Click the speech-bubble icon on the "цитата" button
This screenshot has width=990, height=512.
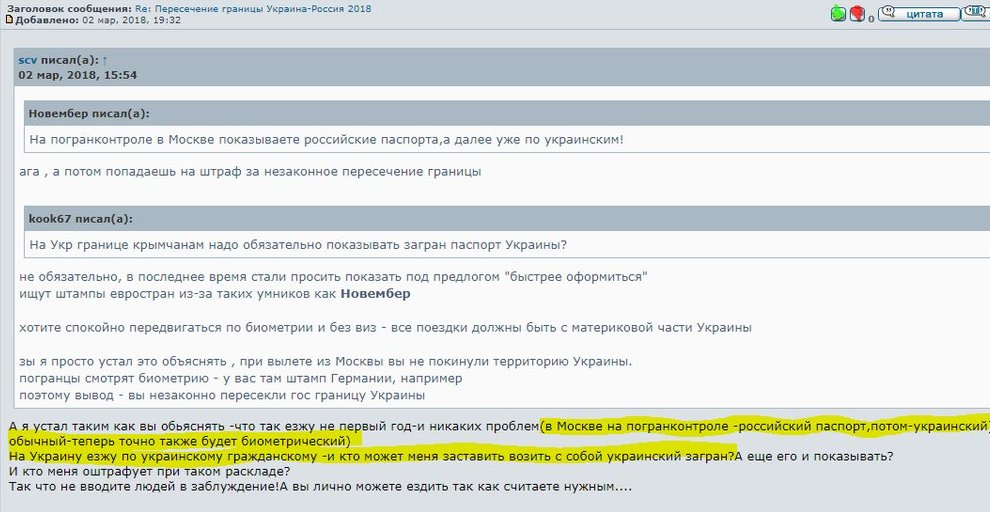point(889,12)
